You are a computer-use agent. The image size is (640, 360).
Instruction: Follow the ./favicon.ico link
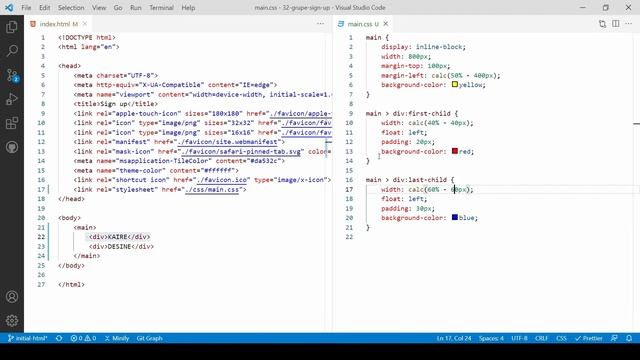click(x=222, y=180)
